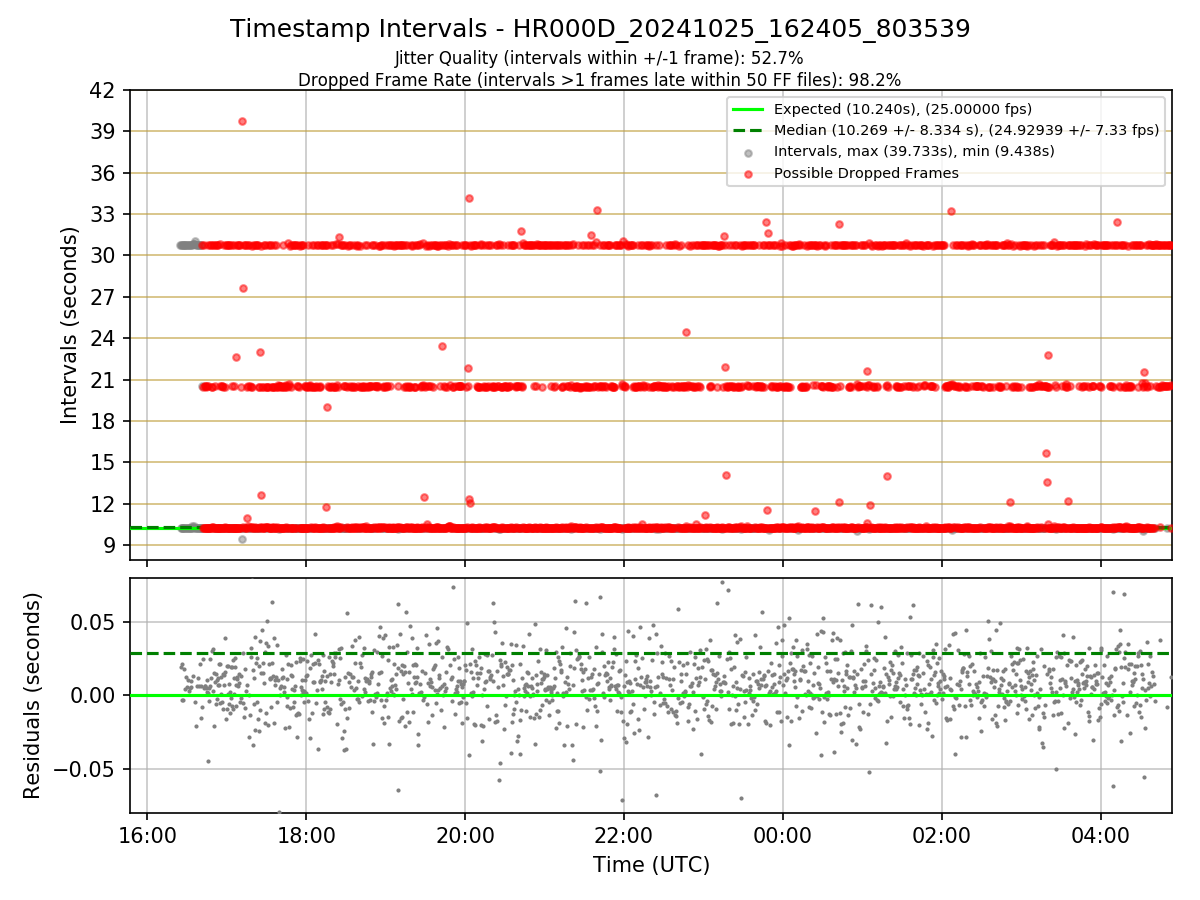Click the "Time (UTC)" x-axis label
This screenshot has height=900, width=1200.
tap(651, 864)
